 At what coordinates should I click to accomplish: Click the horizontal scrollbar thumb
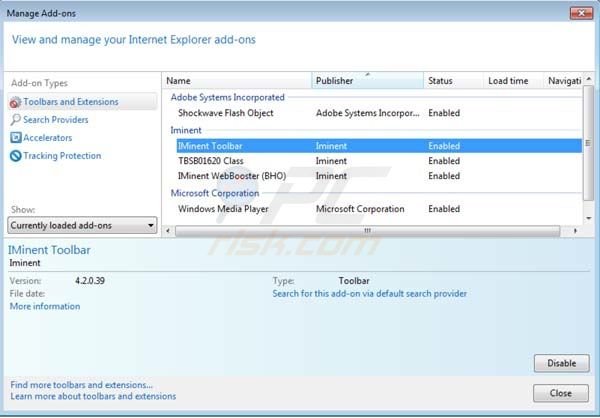[367, 231]
